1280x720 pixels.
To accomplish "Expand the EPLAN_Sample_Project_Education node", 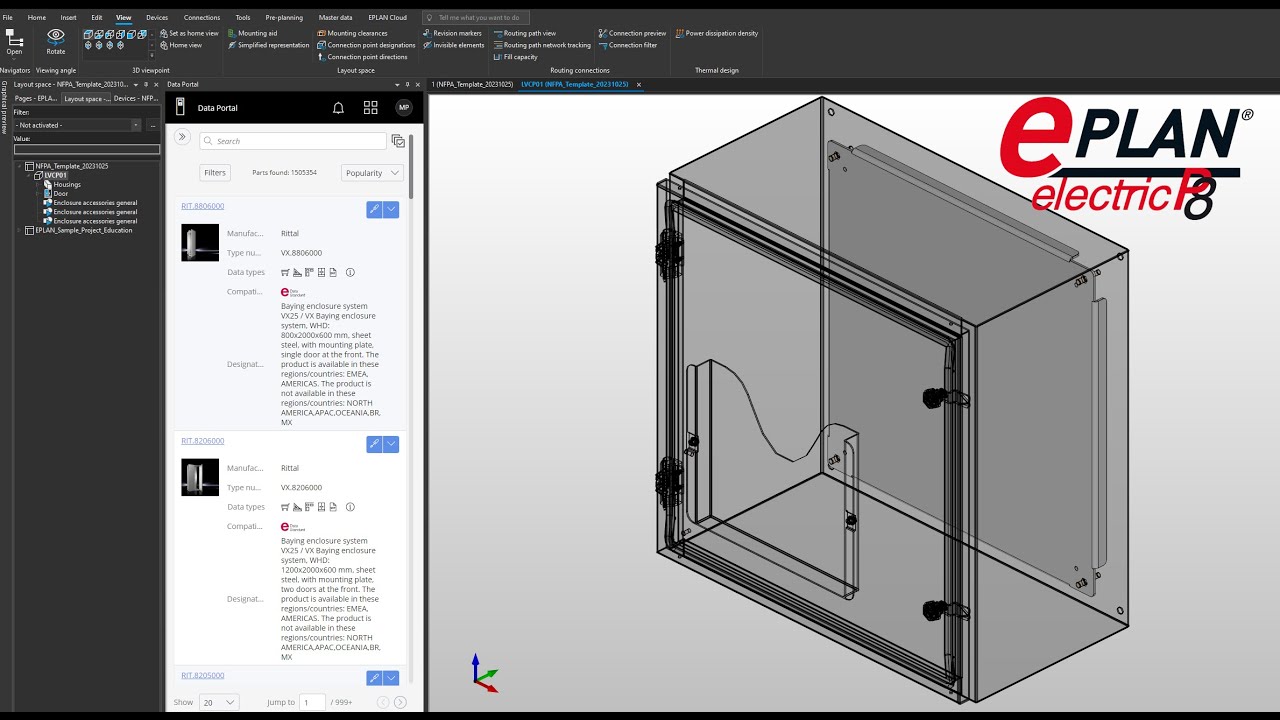I will 18,230.
